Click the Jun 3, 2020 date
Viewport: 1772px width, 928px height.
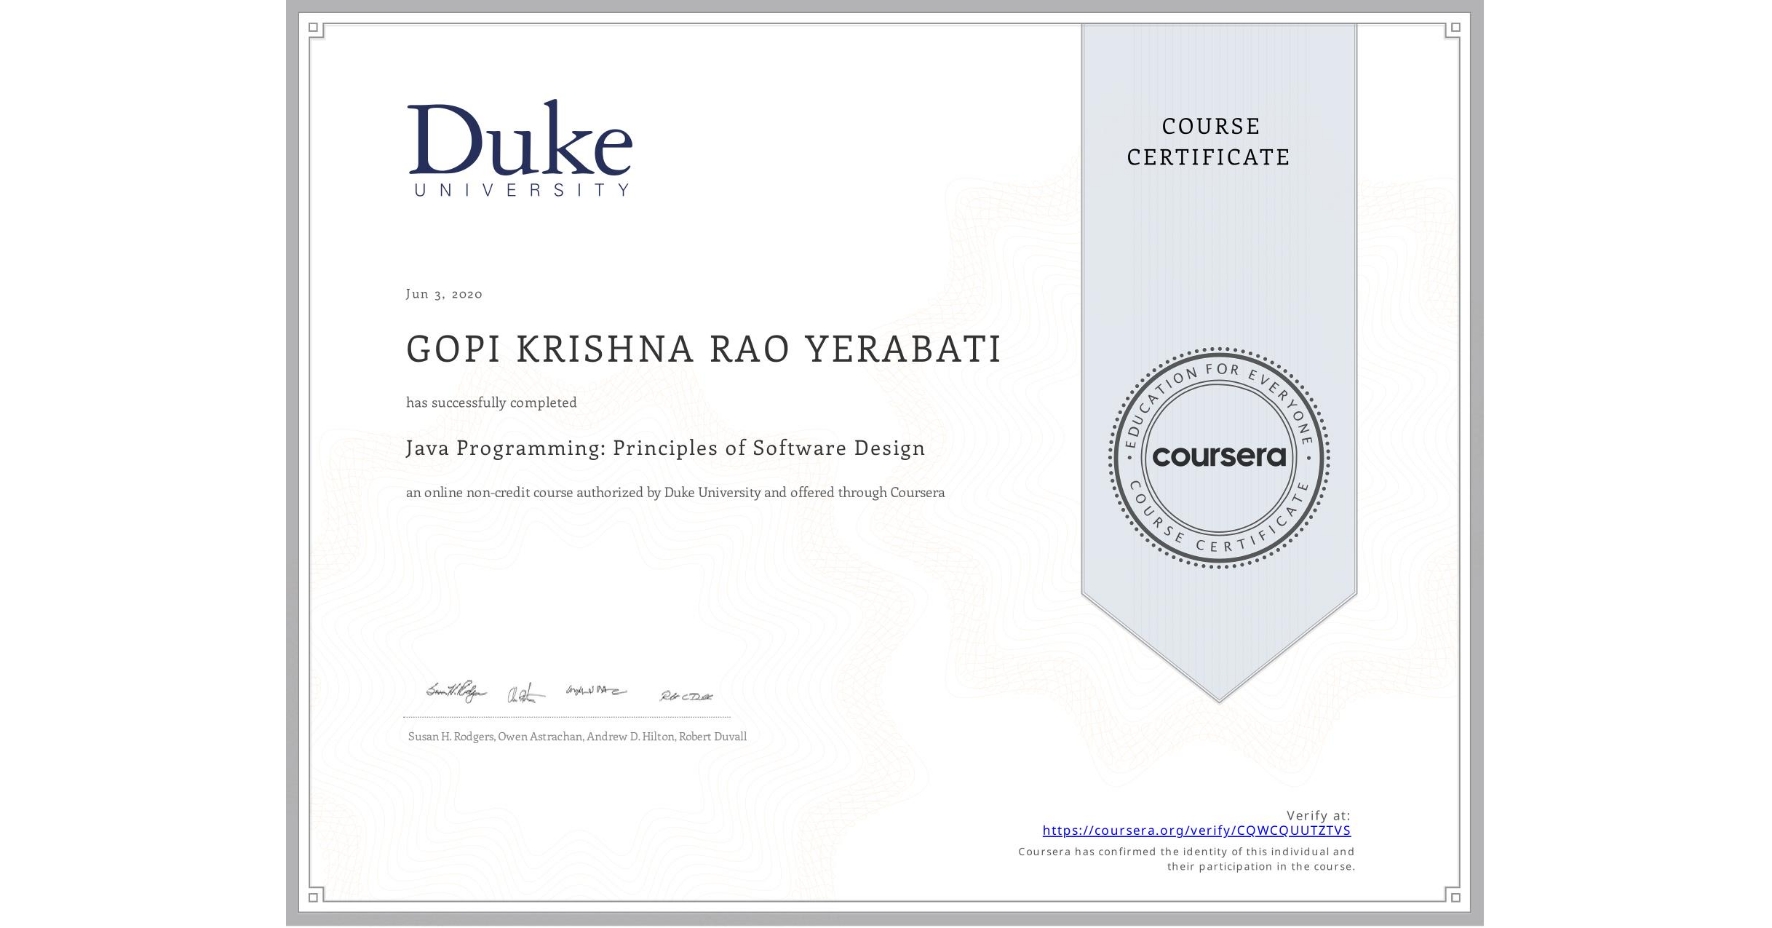click(443, 293)
